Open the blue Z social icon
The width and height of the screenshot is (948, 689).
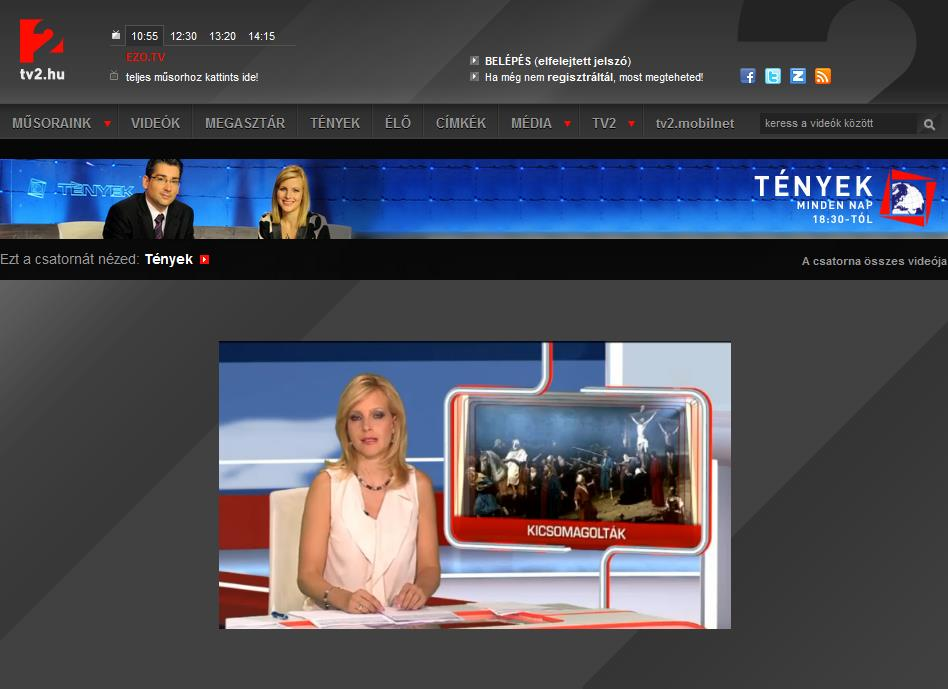(797, 76)
